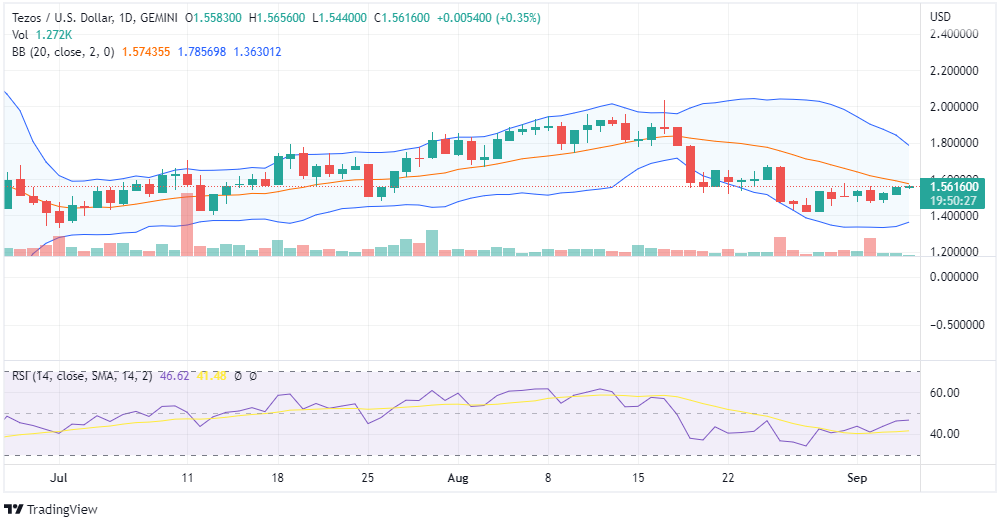Click the 60.00 level on RSI axis
Image resolution: width=1006 pixels, height=527 pixels.
tap(944, 393)
